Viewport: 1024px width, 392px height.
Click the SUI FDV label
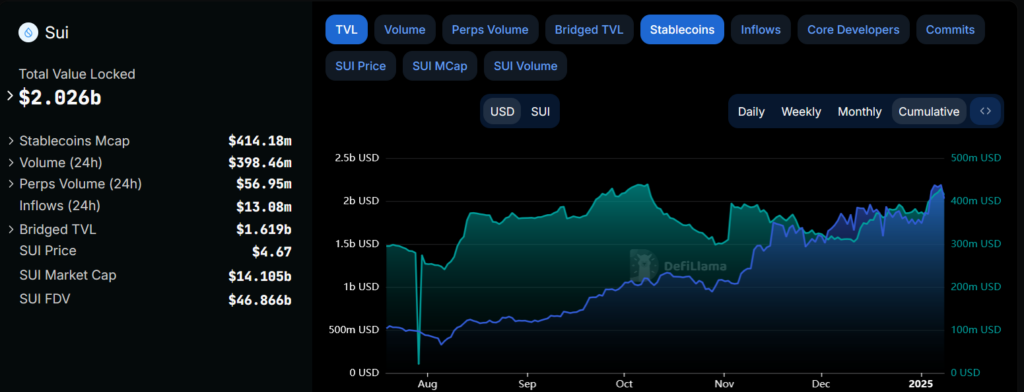coord(44,299)
